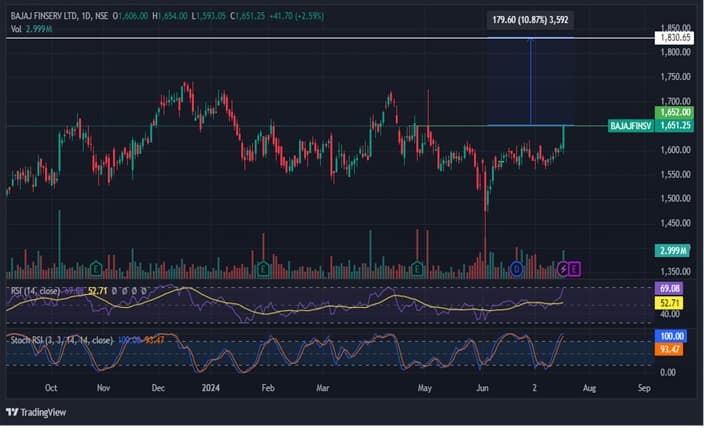Click the 1,750.00 price axis level
The height and width of the screenshot is (442, 704).
click(675, 77)
